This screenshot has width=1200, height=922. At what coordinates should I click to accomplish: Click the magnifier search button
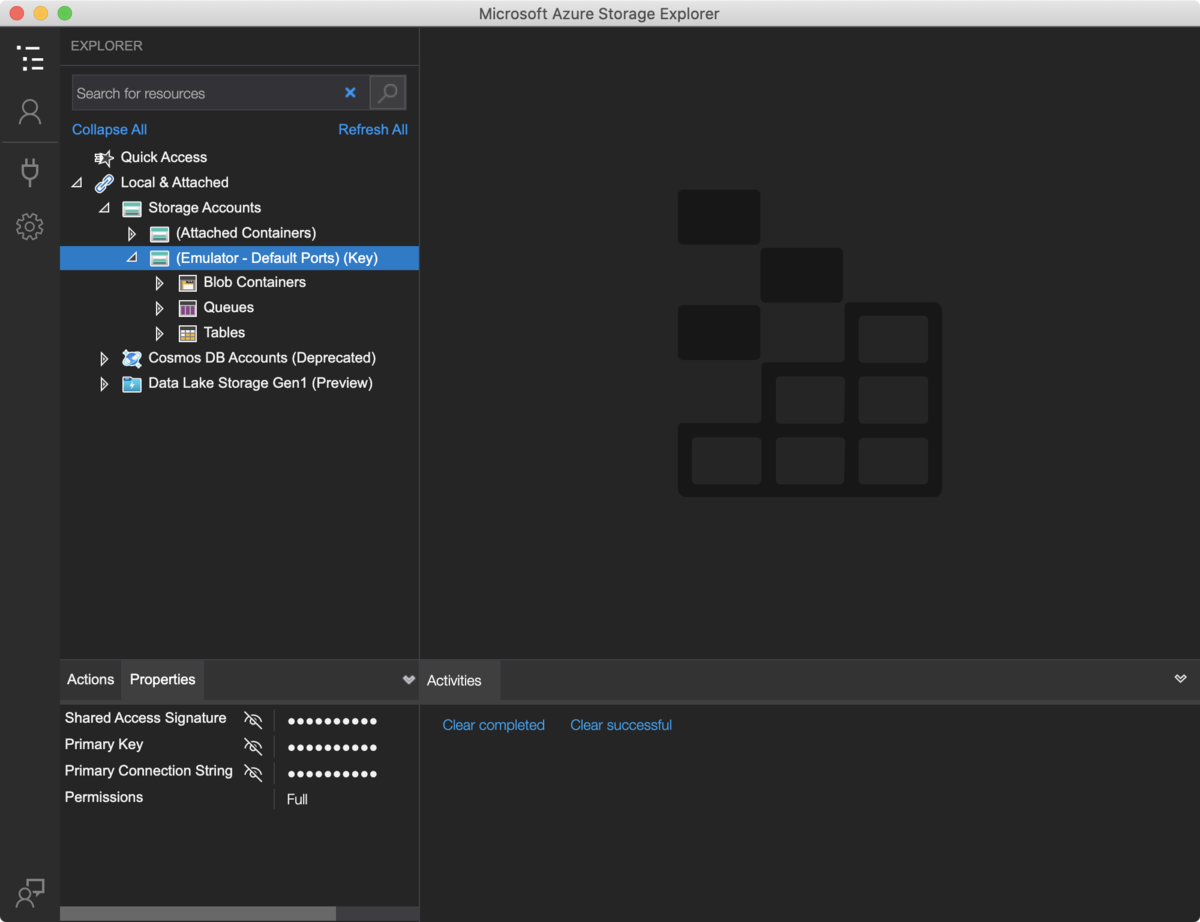click(x=388, y=93)
